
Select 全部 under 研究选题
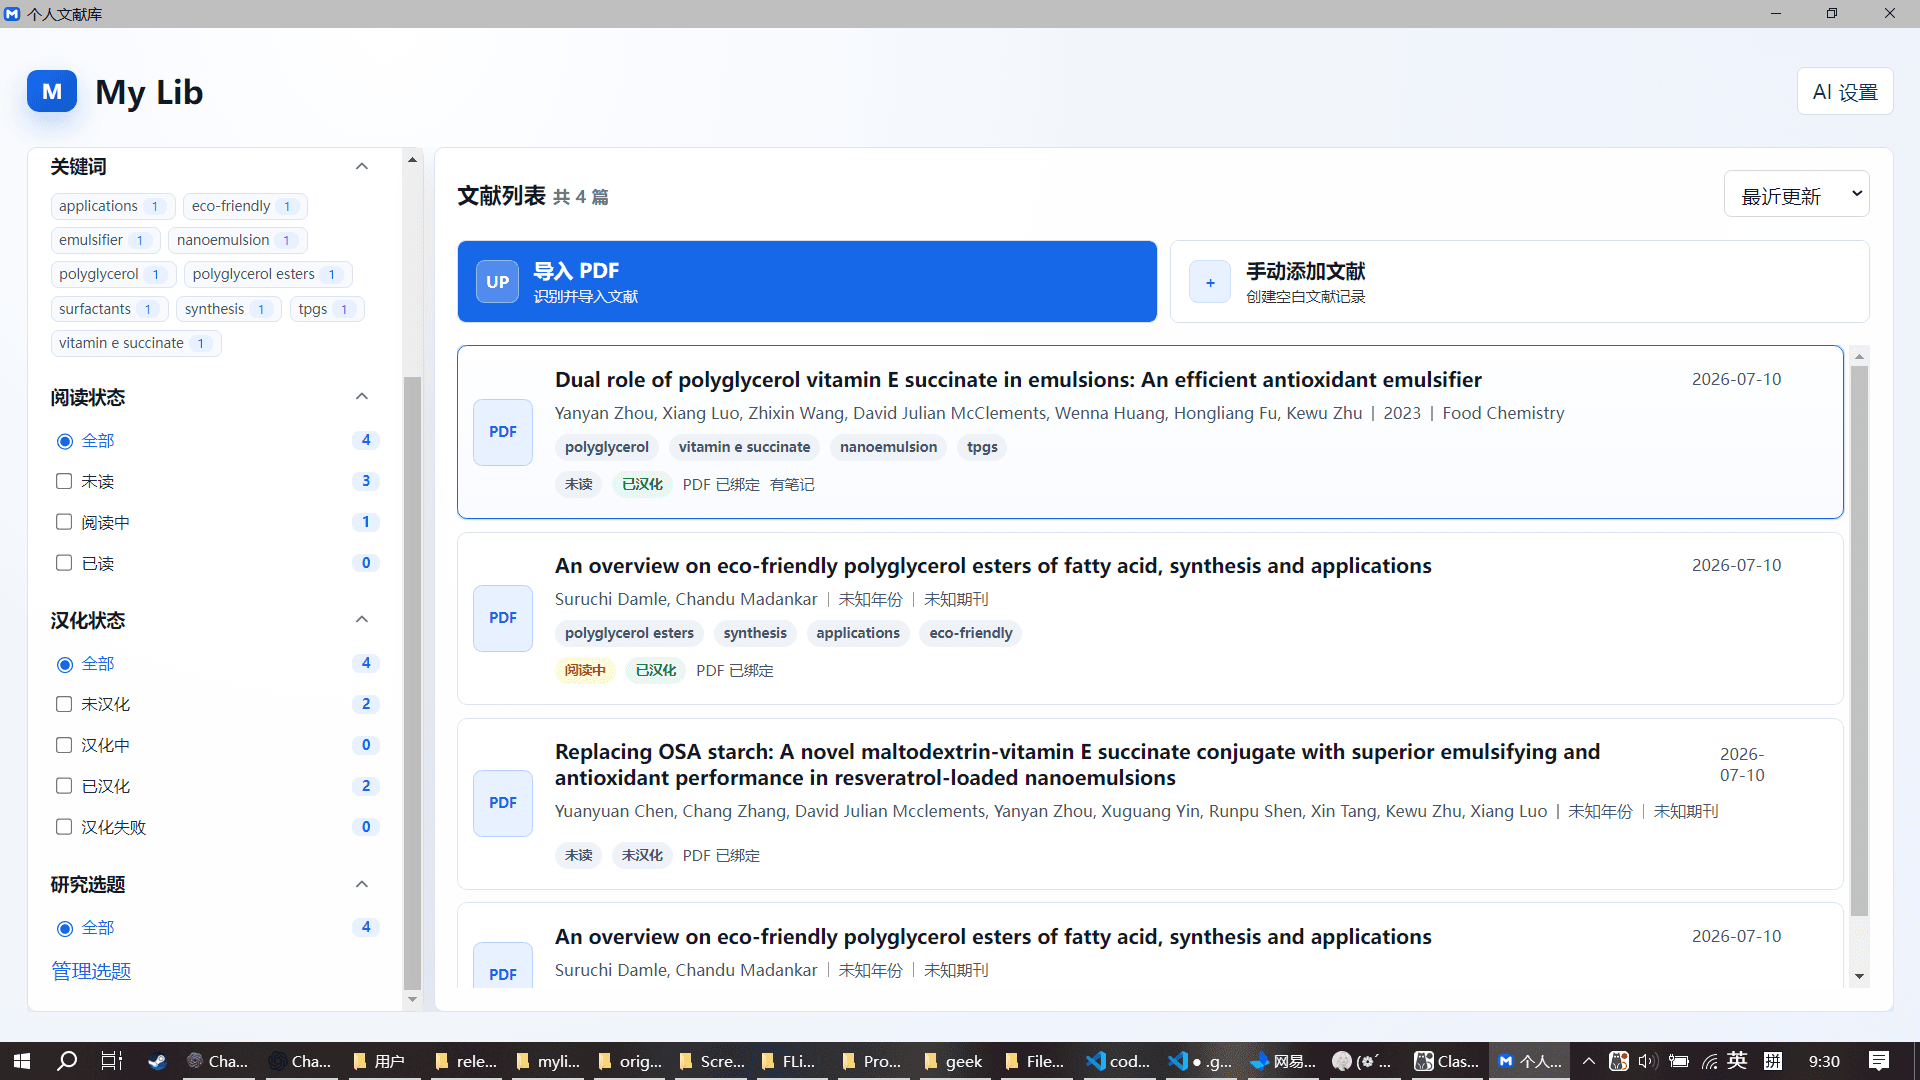[x=66, y=928]
